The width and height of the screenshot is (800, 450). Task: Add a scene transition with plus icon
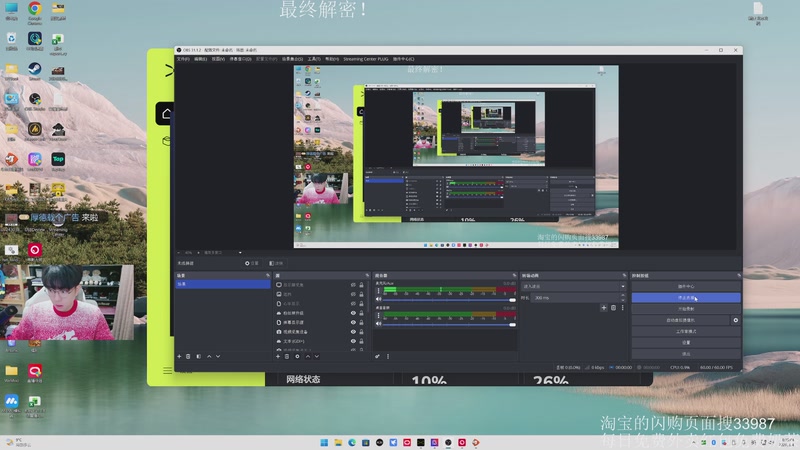tap(604, 308)
